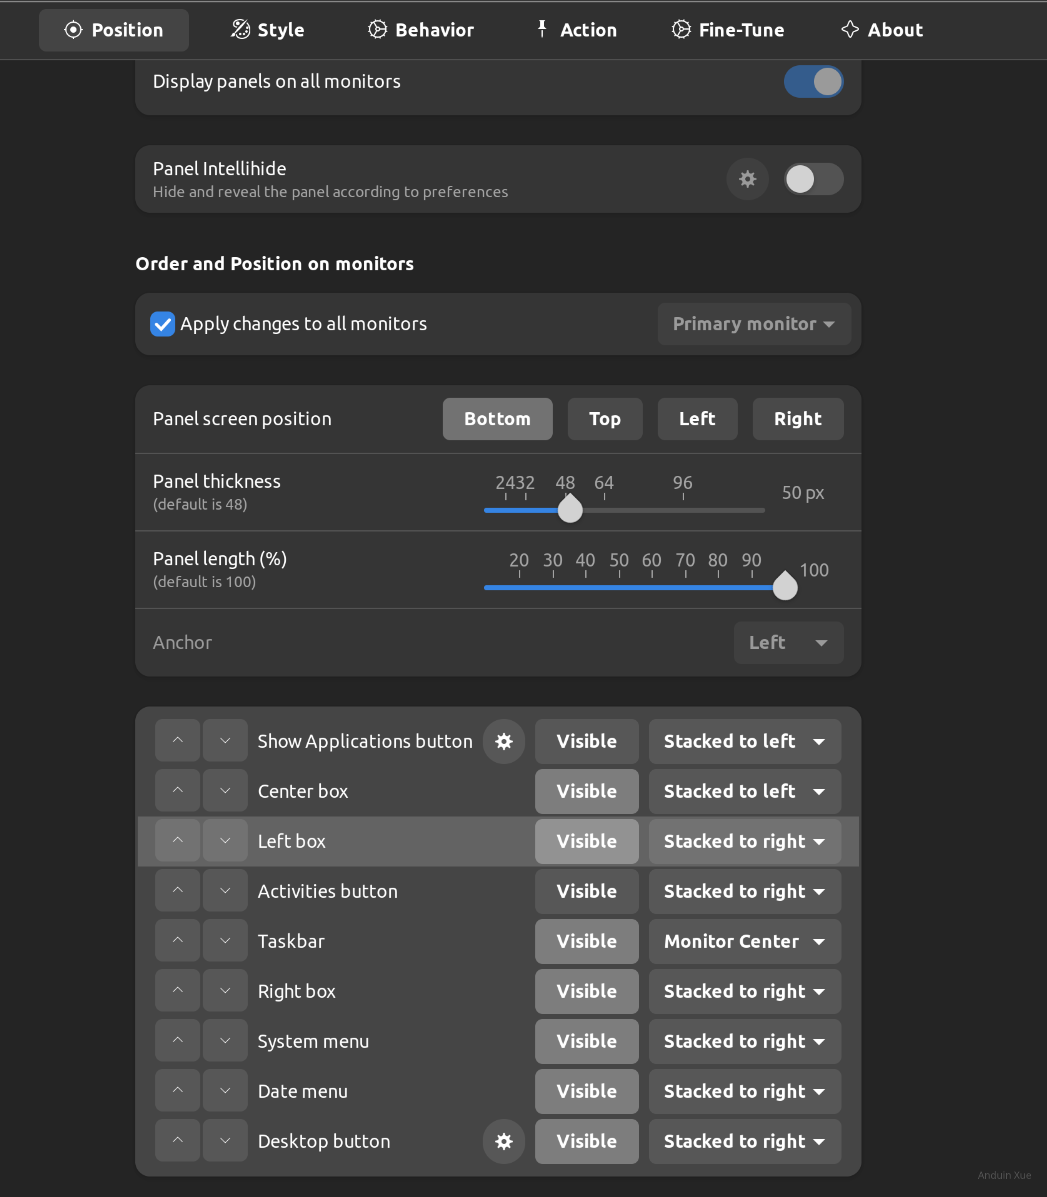Move Taskbar up with arrow icon
This screenshot has height=1197, width=1047.
[178, 941]
